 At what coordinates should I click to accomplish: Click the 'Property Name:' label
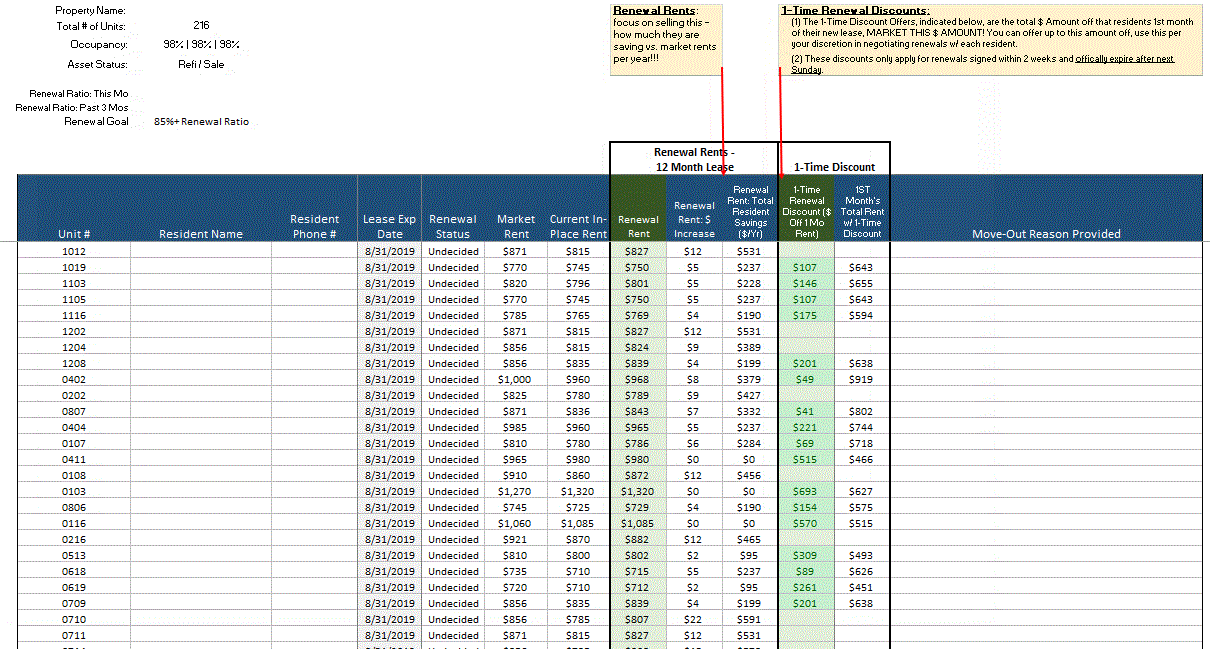[x=90, y=10]
